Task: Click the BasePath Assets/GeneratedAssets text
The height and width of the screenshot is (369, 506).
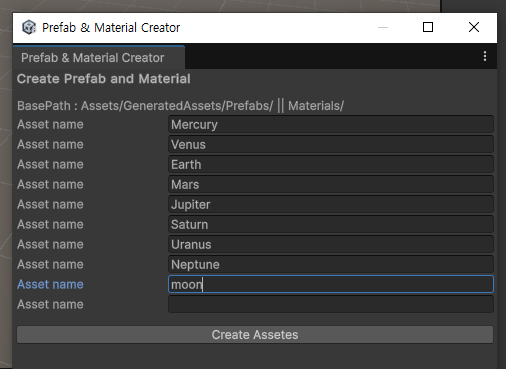Action: (x=180, y=106)
